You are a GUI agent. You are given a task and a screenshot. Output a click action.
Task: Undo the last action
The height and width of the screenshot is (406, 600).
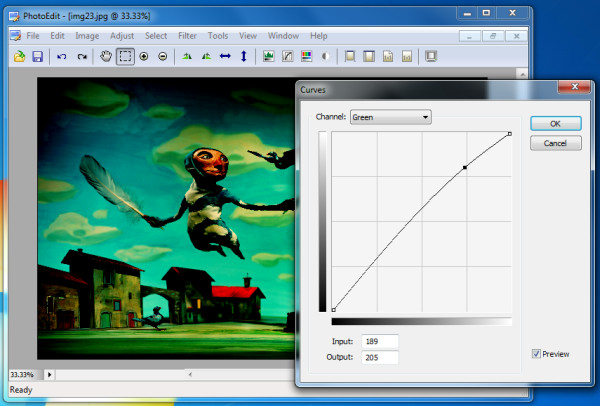tap(62, 57)
